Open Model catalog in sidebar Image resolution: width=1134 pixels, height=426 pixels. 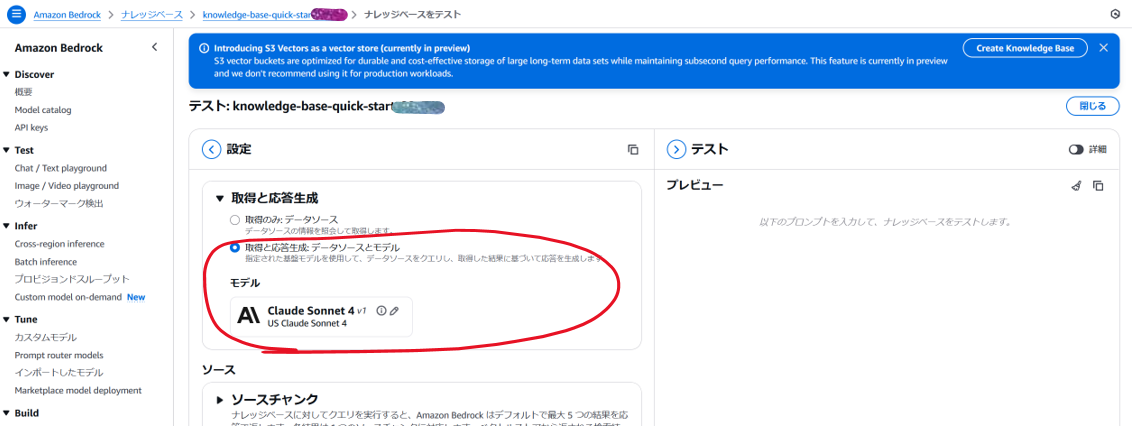[x=43, y=110]
